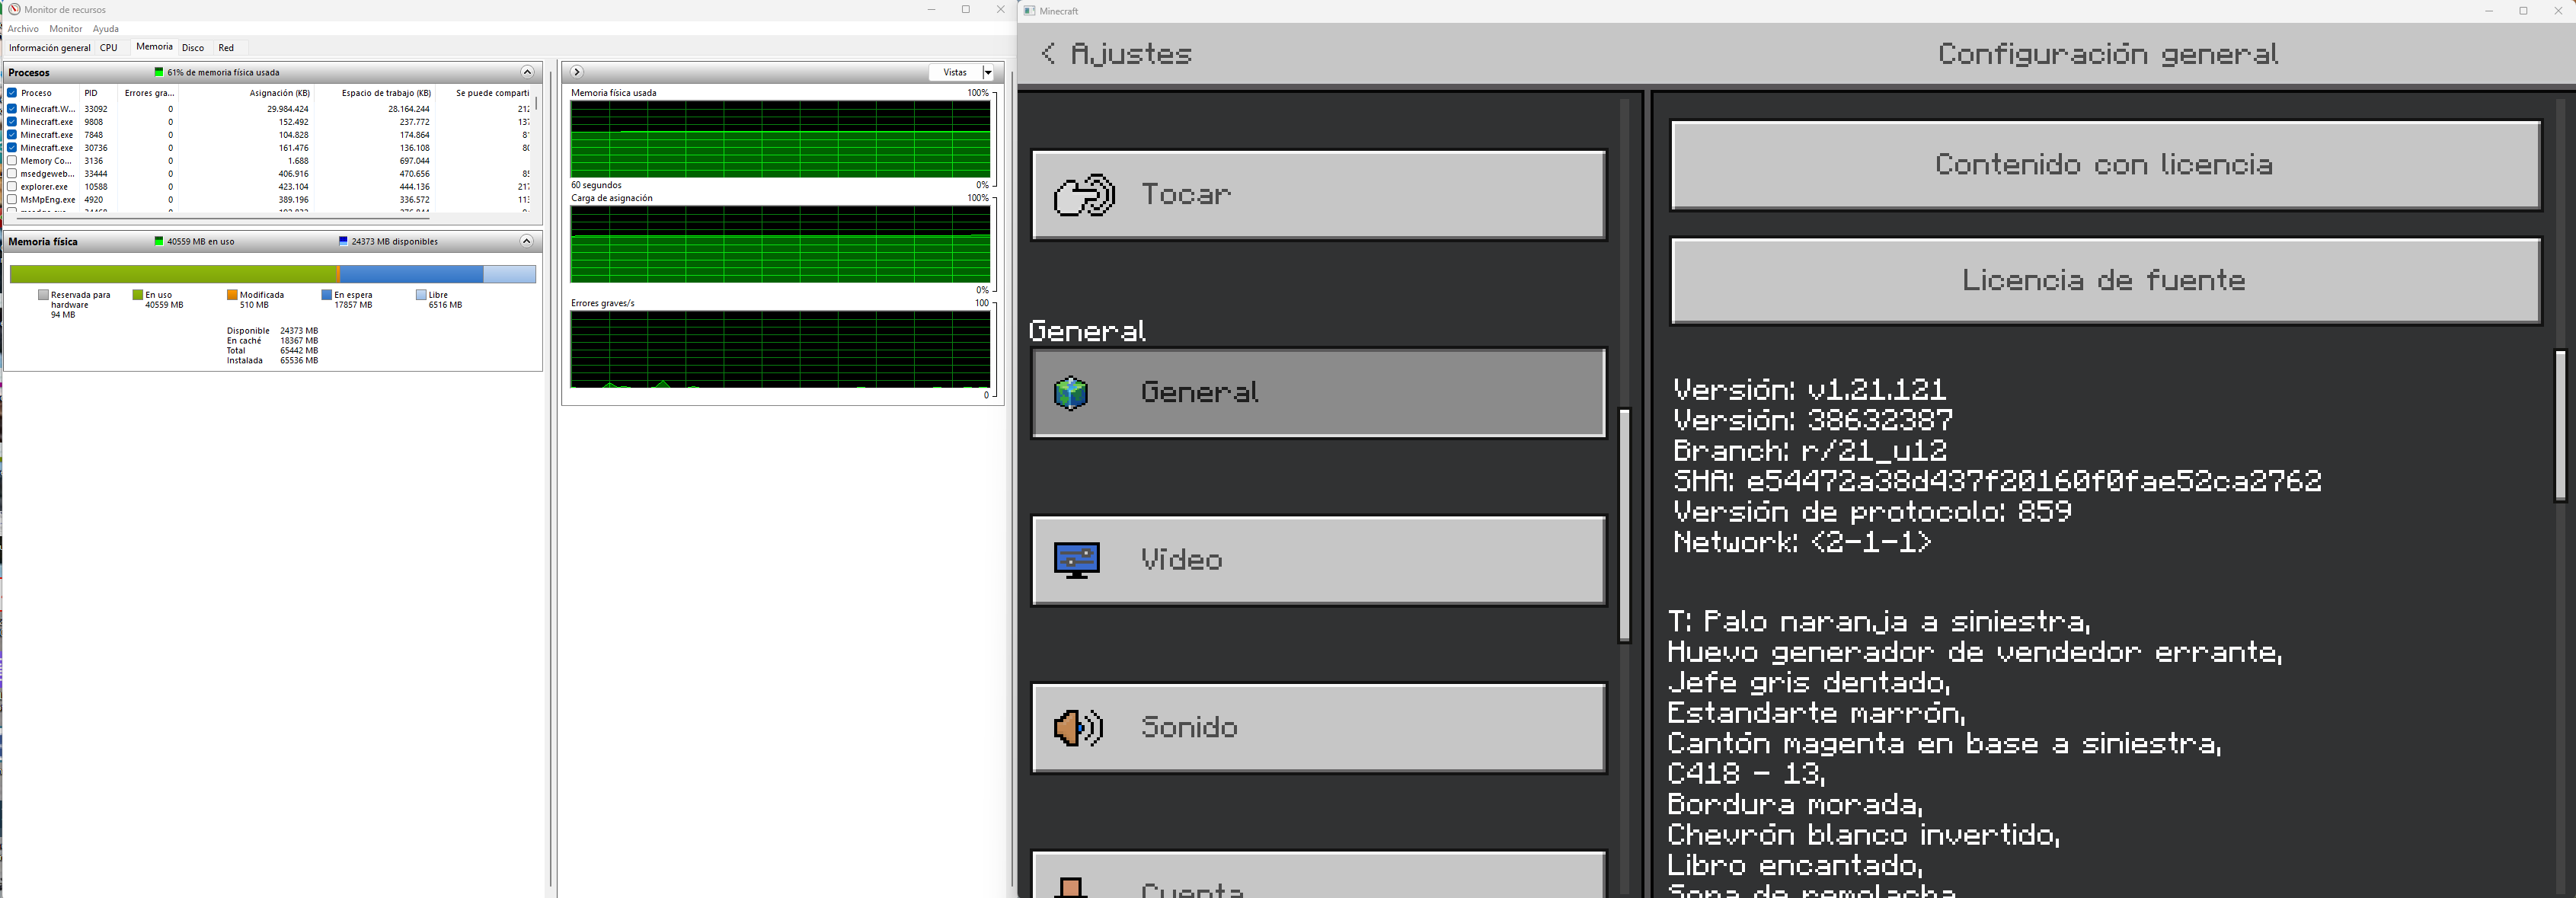Collapse the Memoria física section chevron
Screen dimensions: 2576x898
[x=527, y=241]
